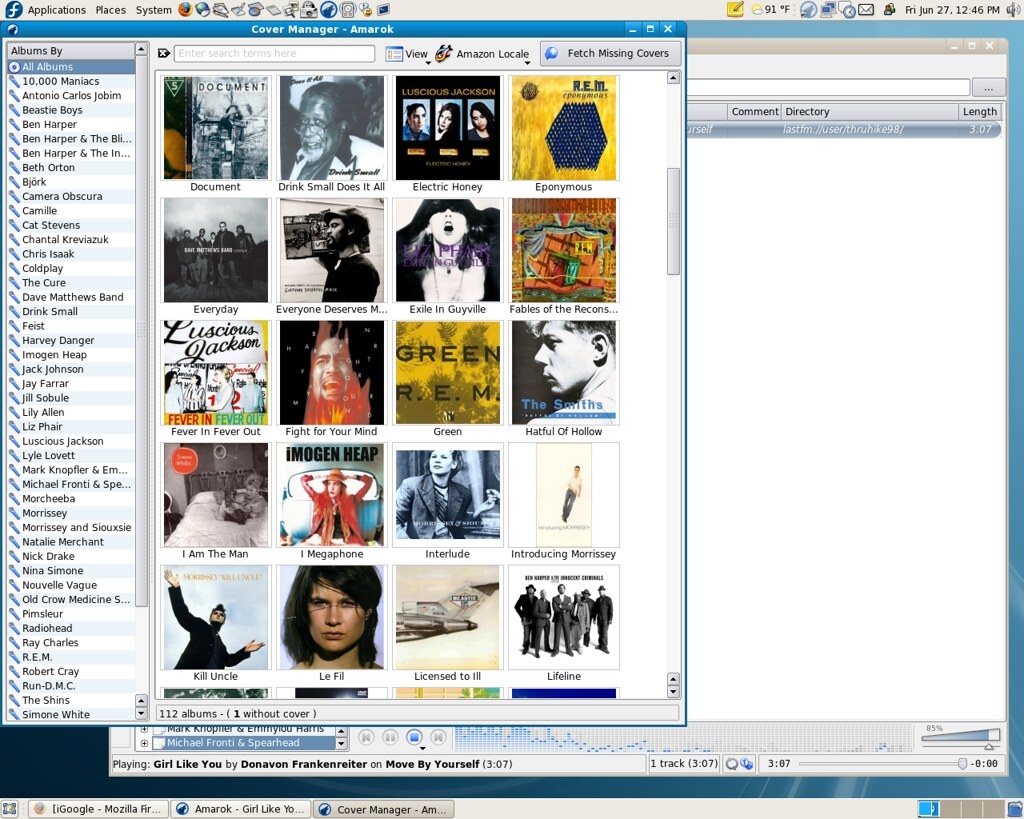Click the ellipsis button in Amarok window
Image resolution: width=1024 pixels, height=819 pixels.
point(989,88)
